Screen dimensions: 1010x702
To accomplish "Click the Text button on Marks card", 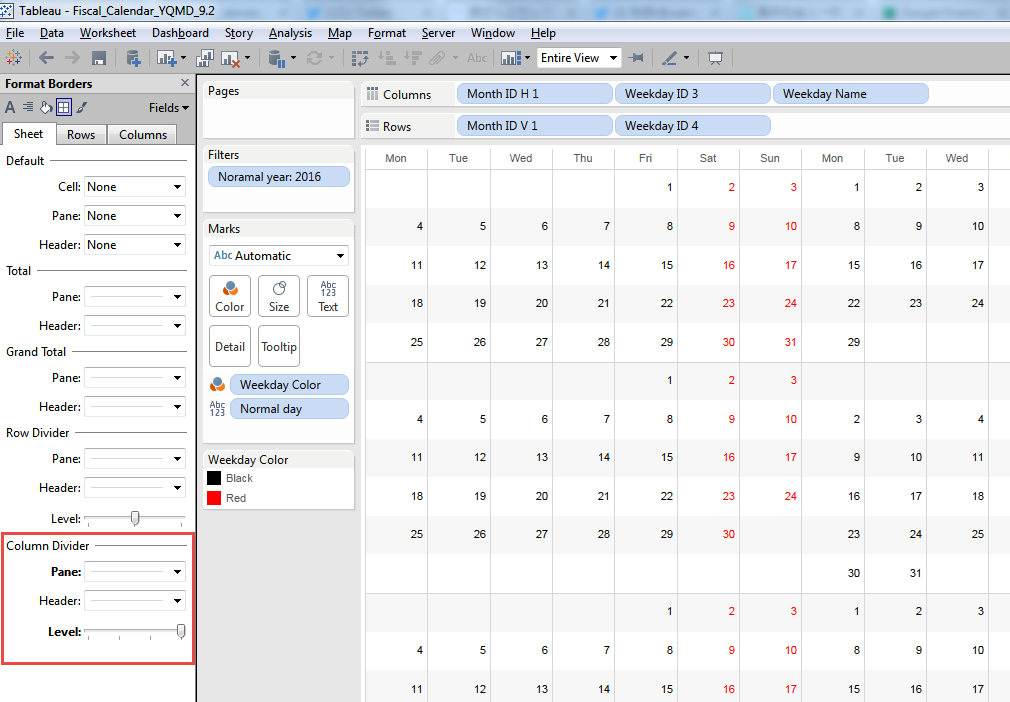I will point(328,296).
